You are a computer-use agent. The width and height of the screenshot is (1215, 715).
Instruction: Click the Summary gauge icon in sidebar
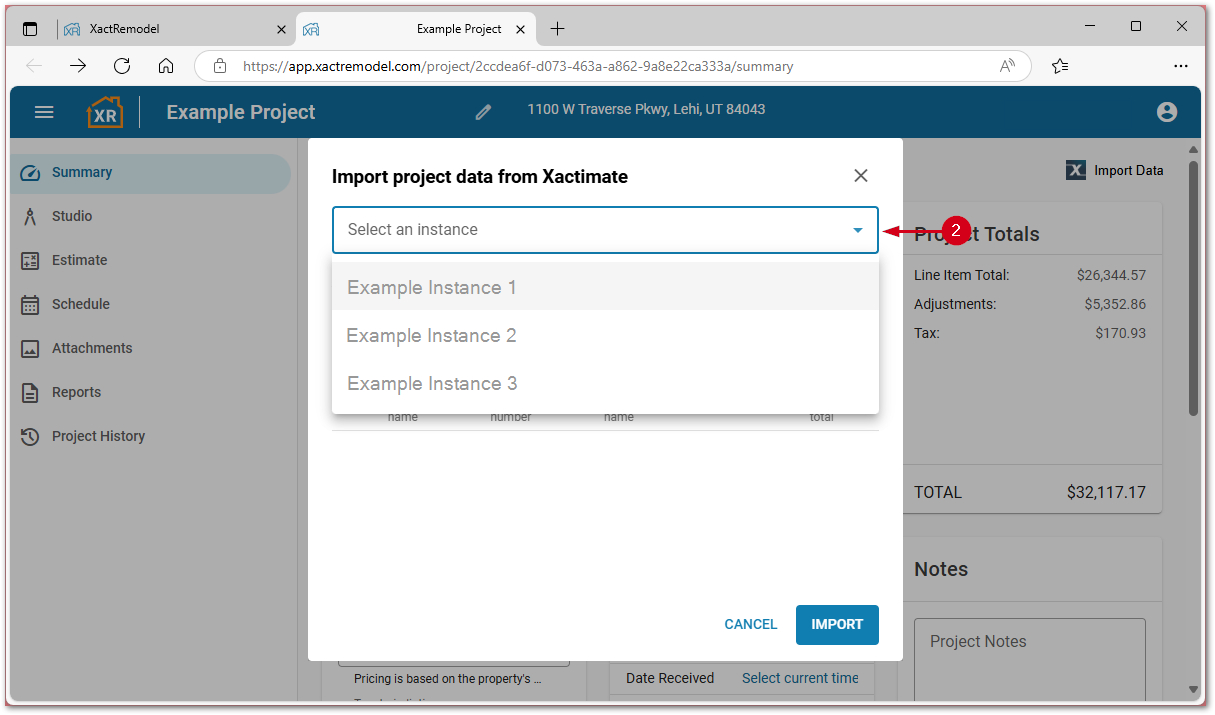point(30,172)
